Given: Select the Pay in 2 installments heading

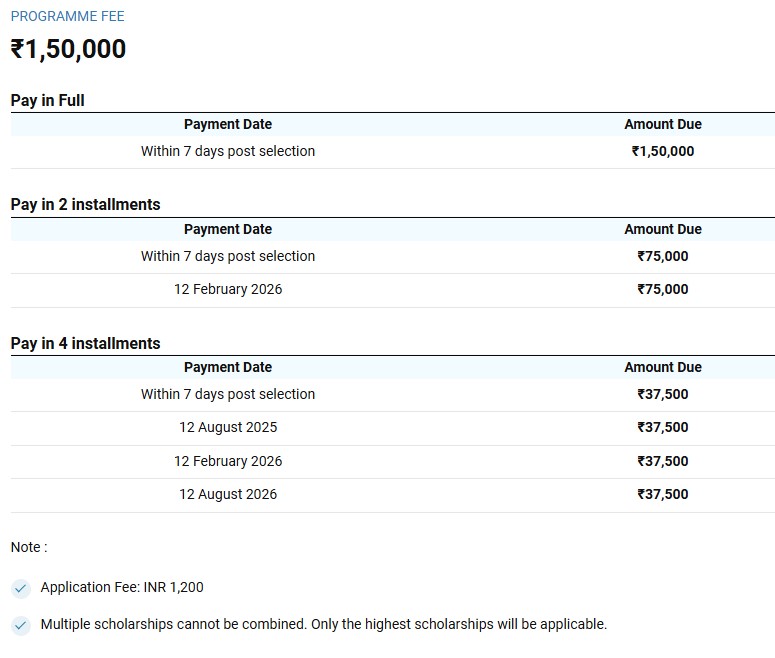Looking at the screenshot, I should (85, 204).
